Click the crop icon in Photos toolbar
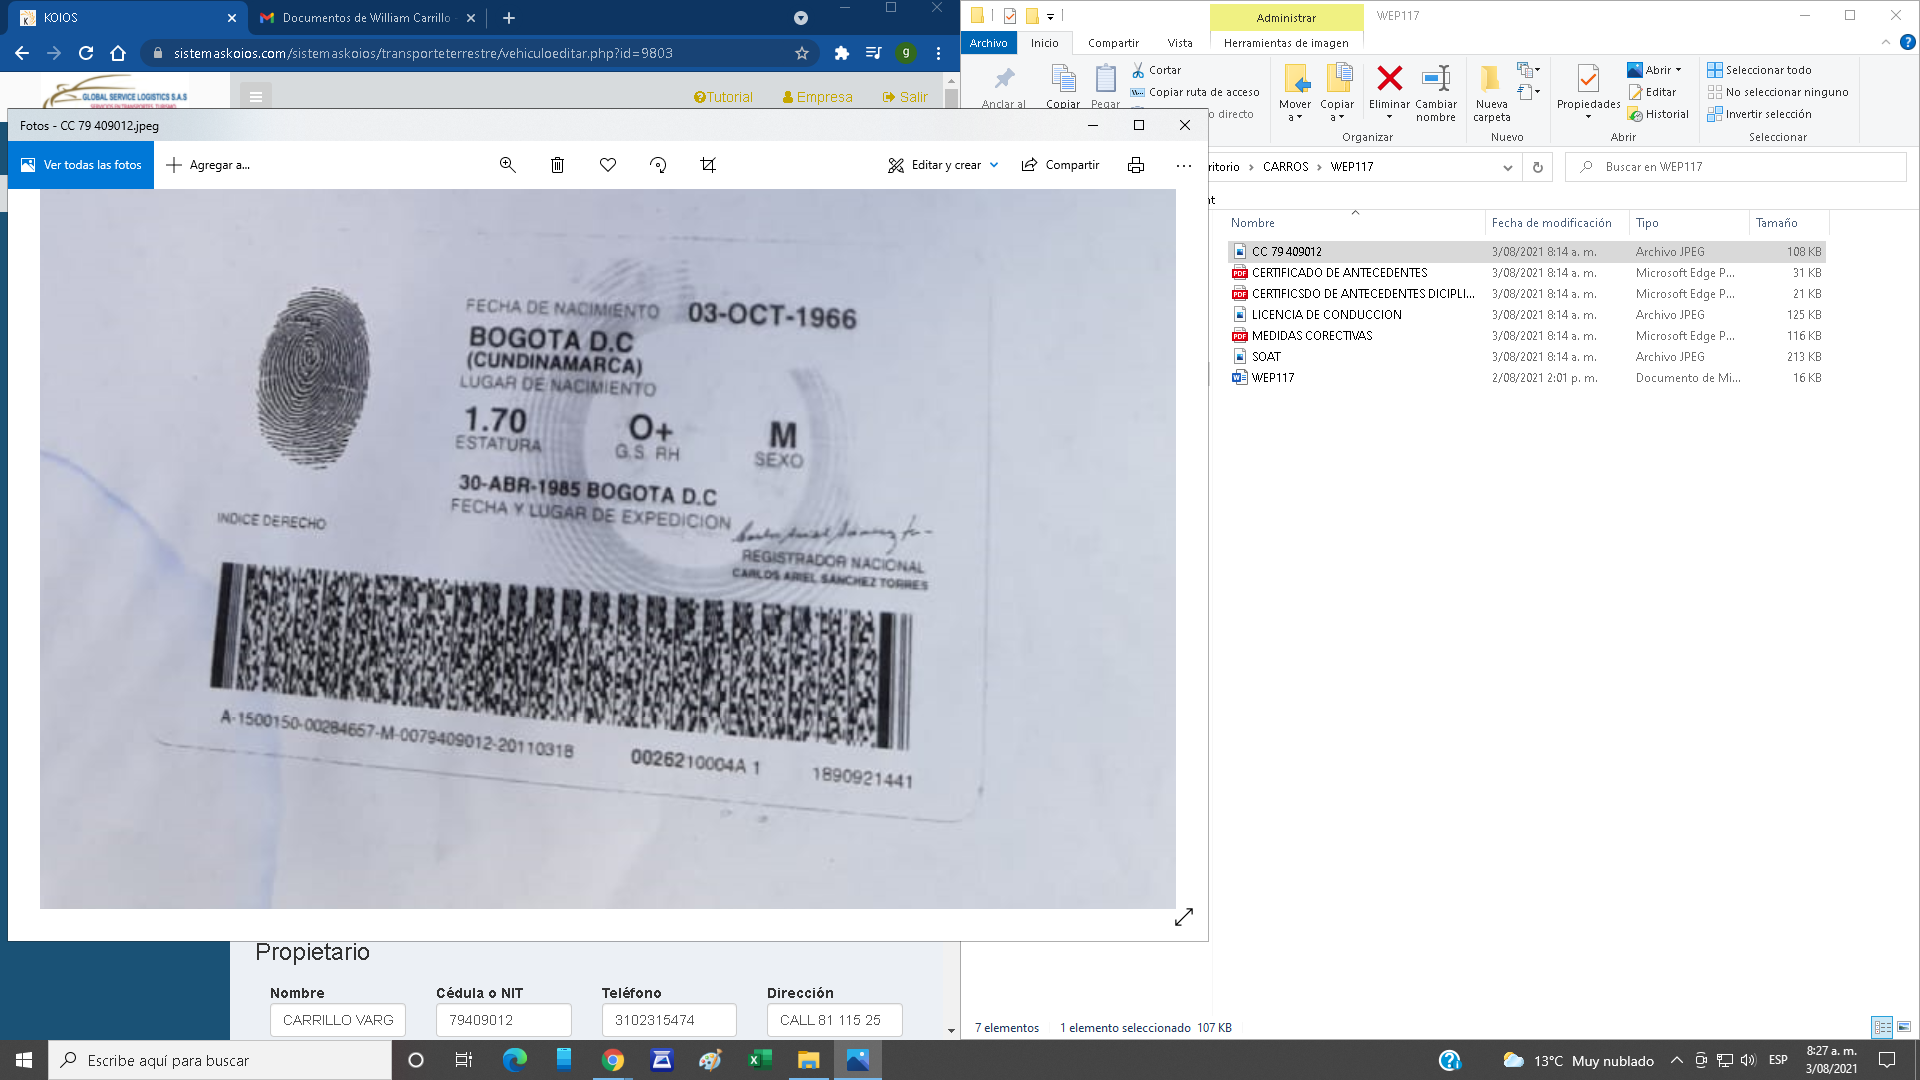The width and height of the screenshot is (1920, 1080). pyautogui.click(x=708, y=165)
